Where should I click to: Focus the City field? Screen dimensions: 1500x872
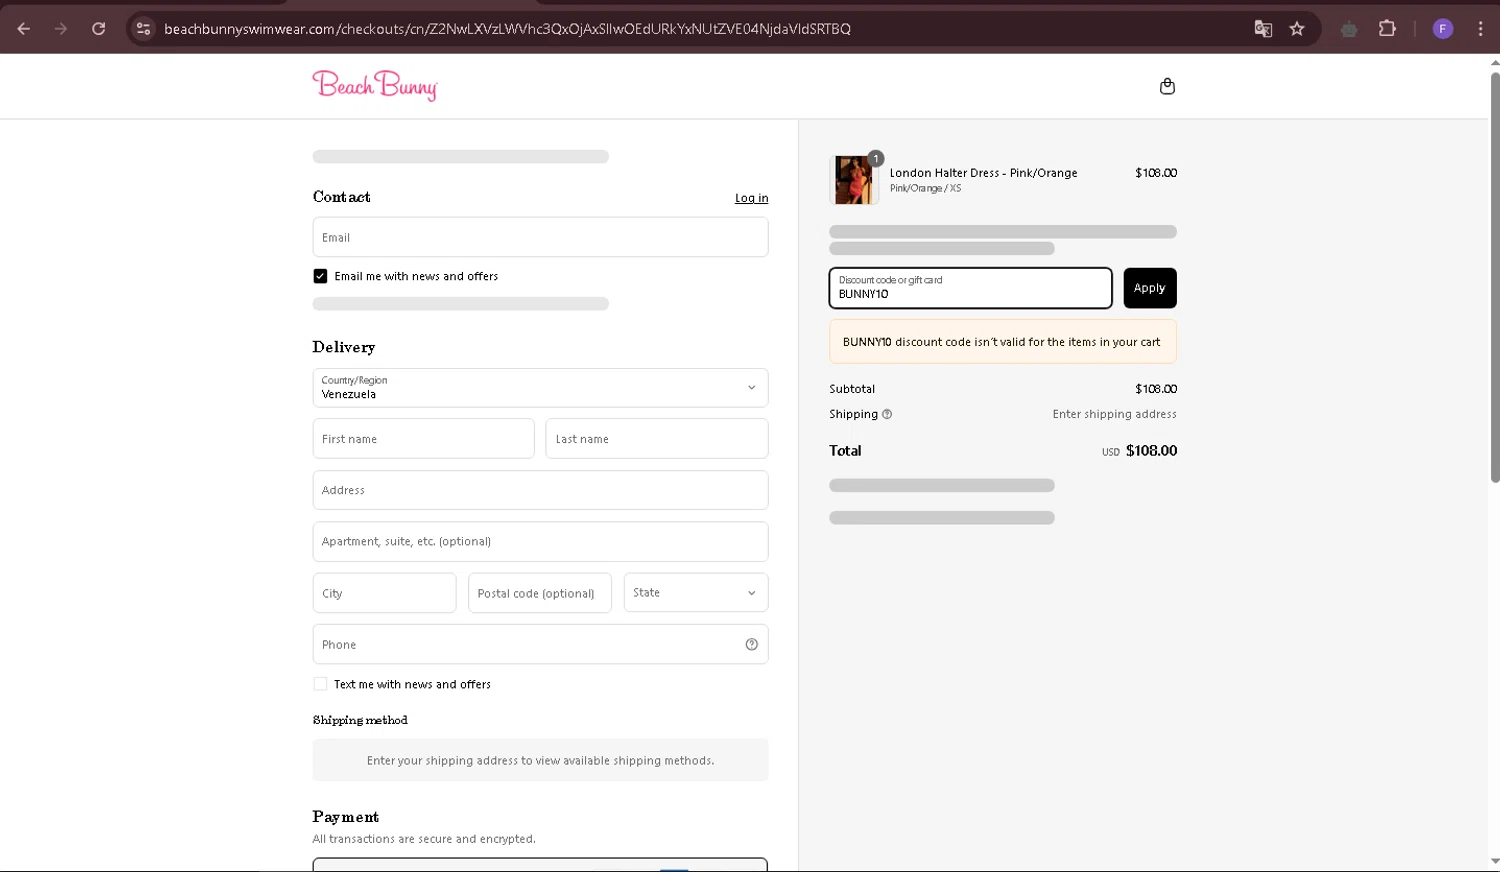point(384,593)
